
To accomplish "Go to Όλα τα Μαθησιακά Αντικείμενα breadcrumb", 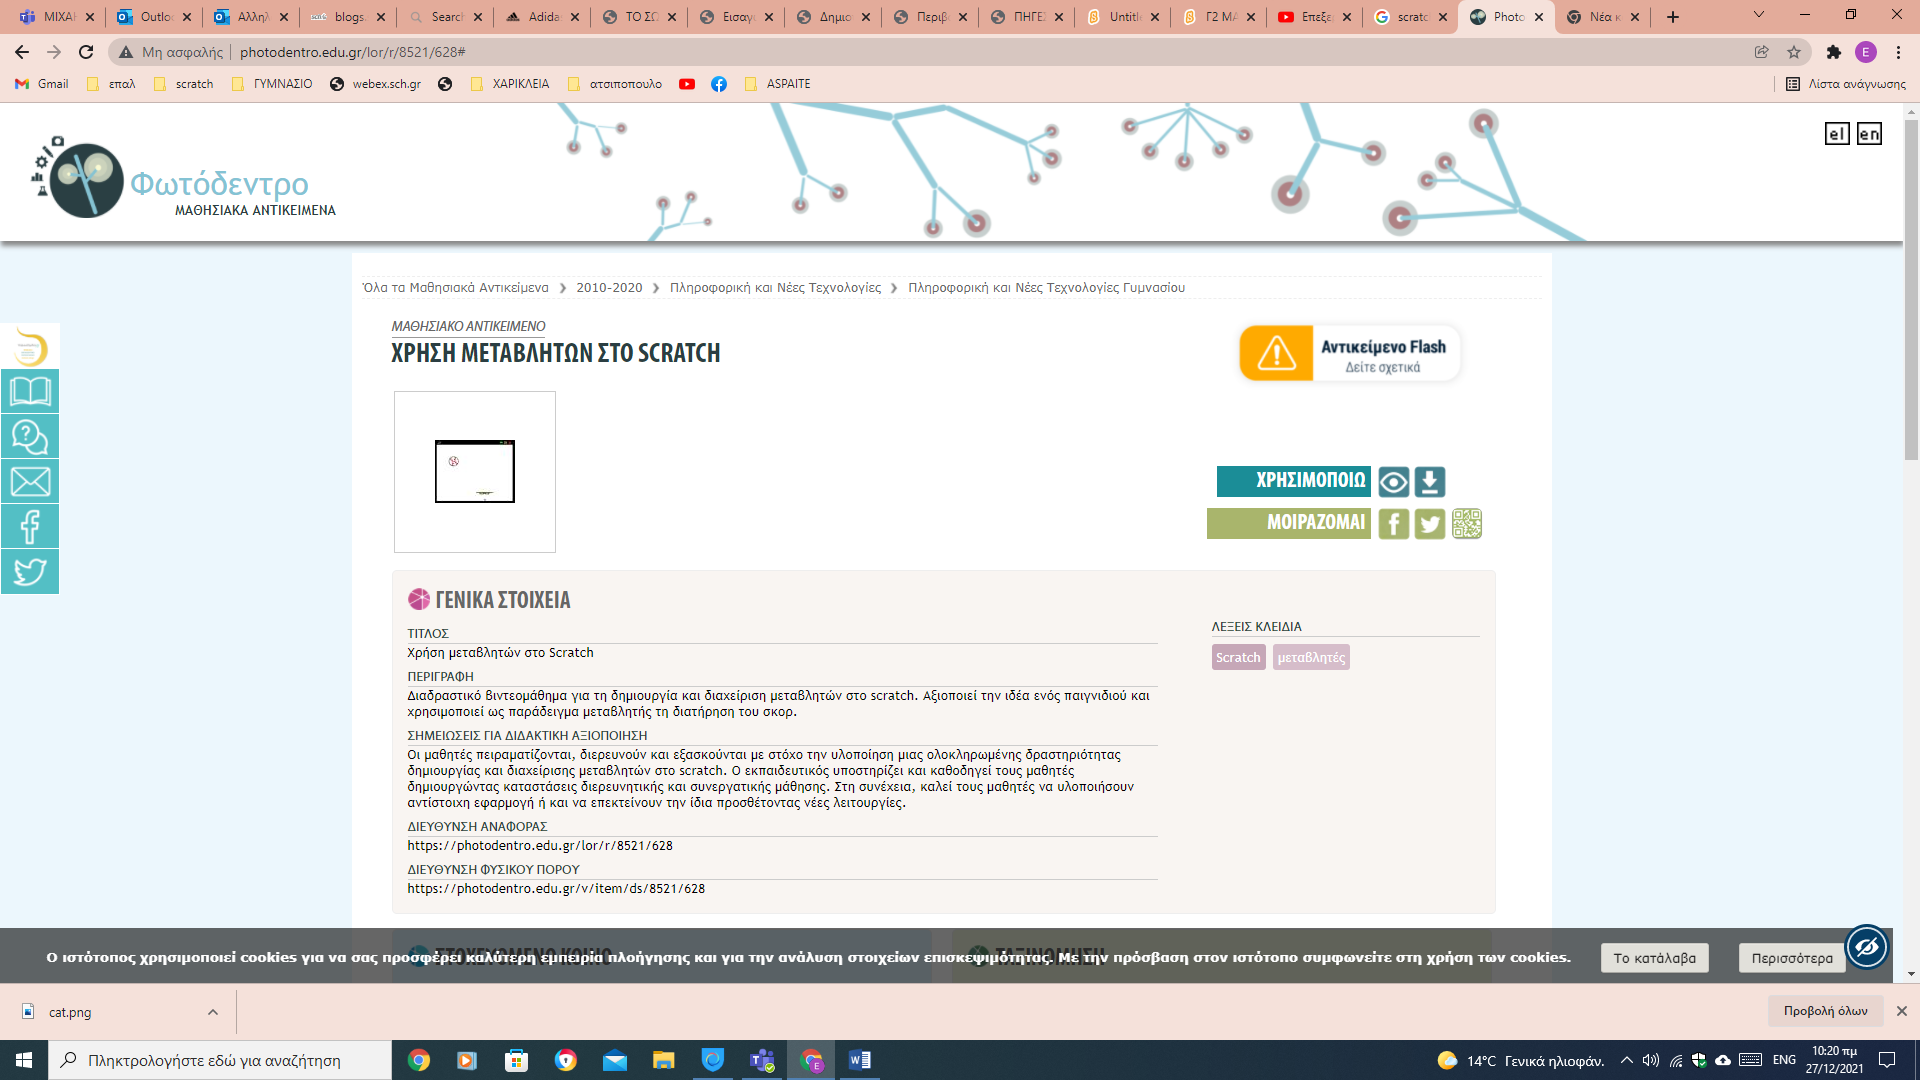I will click(x=455, y=288).
